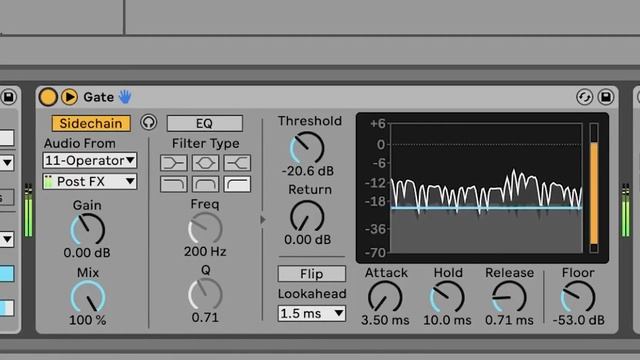
Task: Click the Threshold knob
Action: 307,148
